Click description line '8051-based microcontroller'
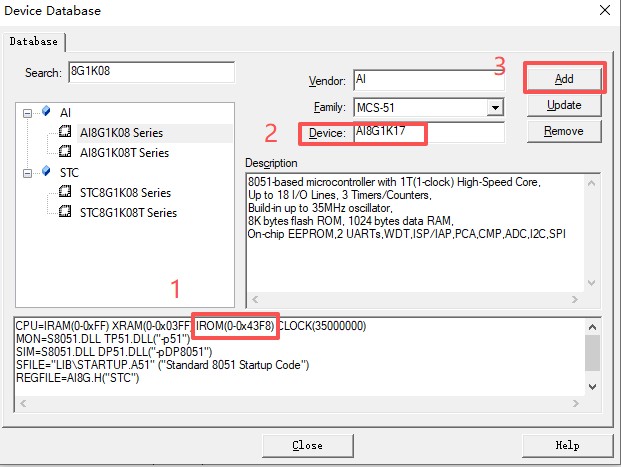 pyautogui.click(x=394, y=182)
